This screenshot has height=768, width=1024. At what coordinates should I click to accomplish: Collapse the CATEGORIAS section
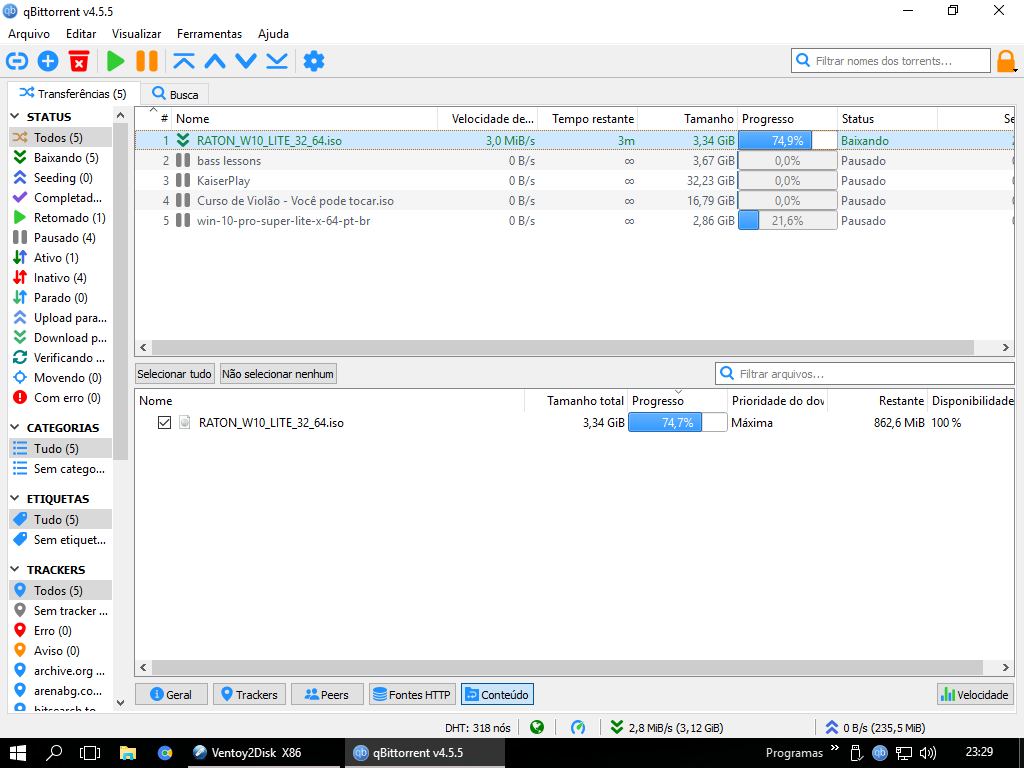[16, 428]
